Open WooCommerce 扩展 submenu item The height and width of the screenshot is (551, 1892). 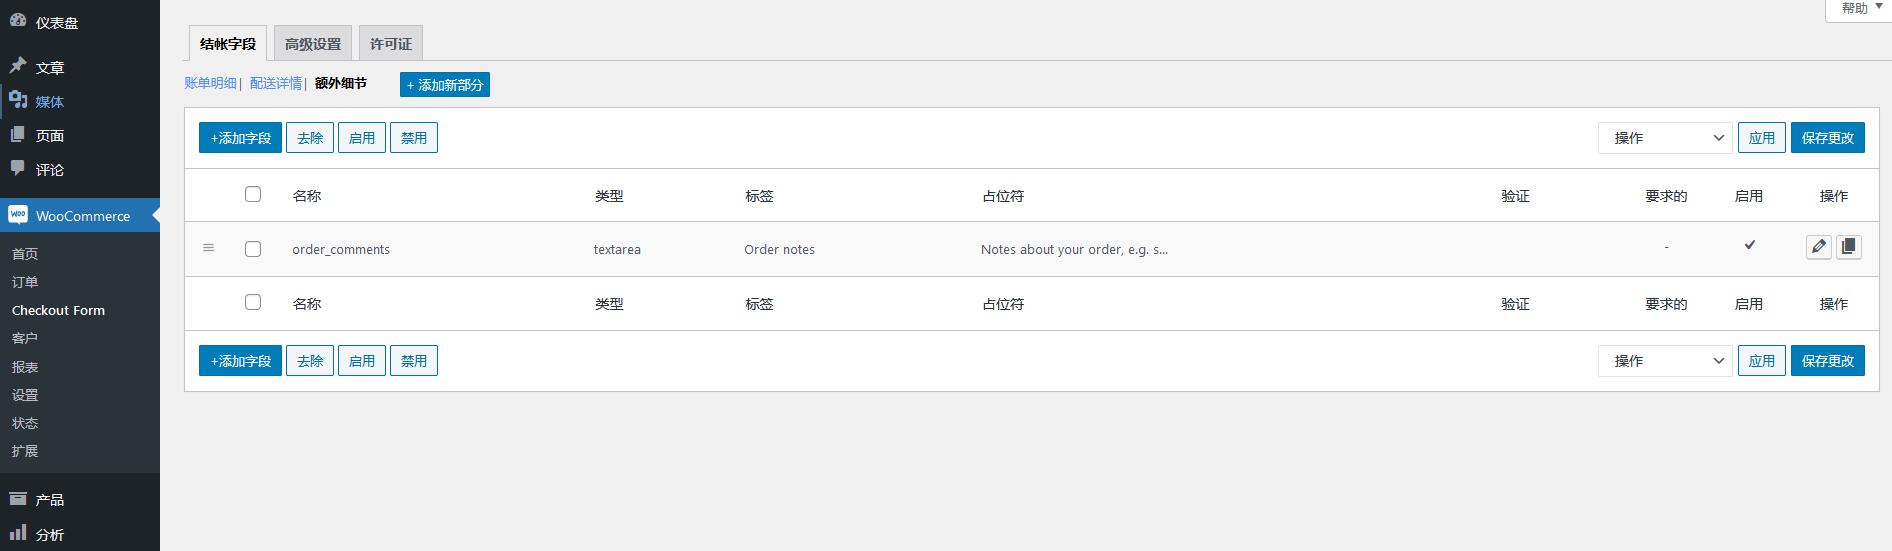(x=25, y=451)
